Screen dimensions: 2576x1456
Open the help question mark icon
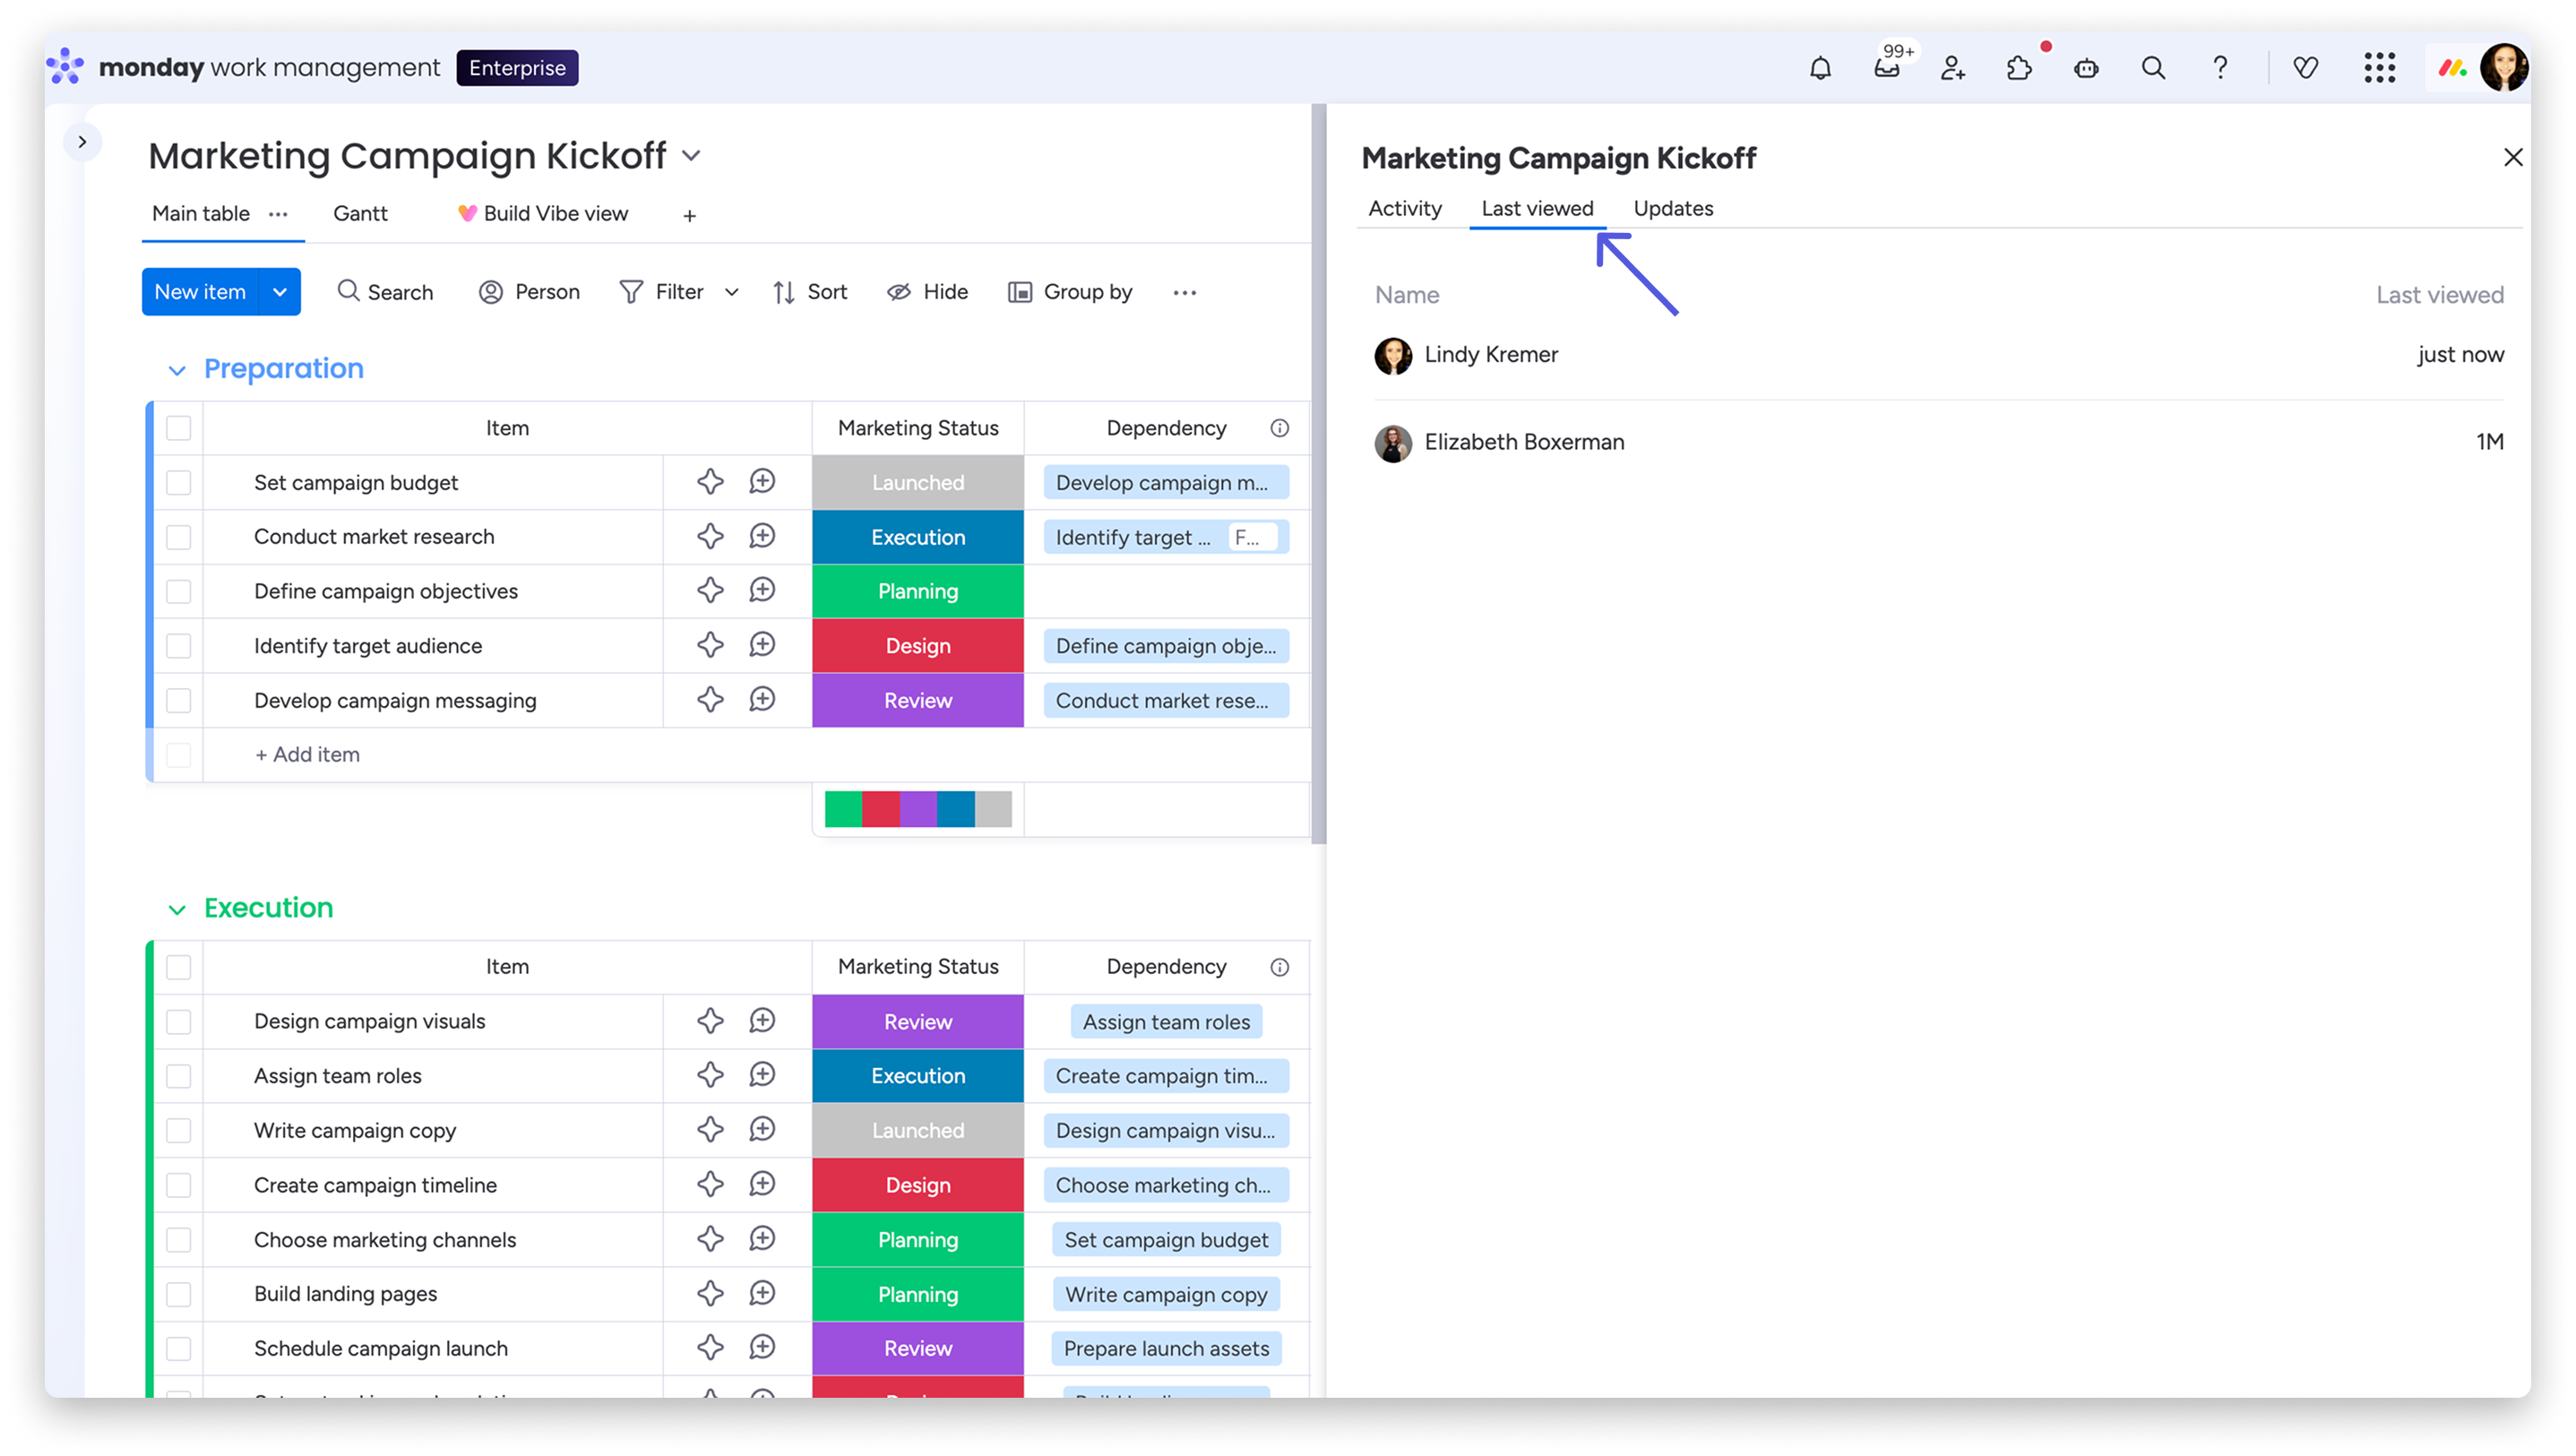coord(2220,68)
